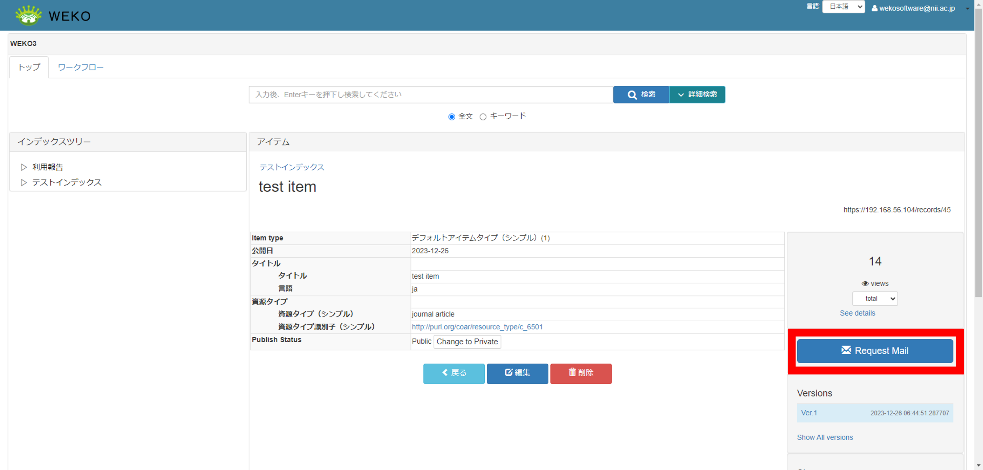Screen dimensions: 983x470
Task: Open the See details link
Action: pos(857,313)
